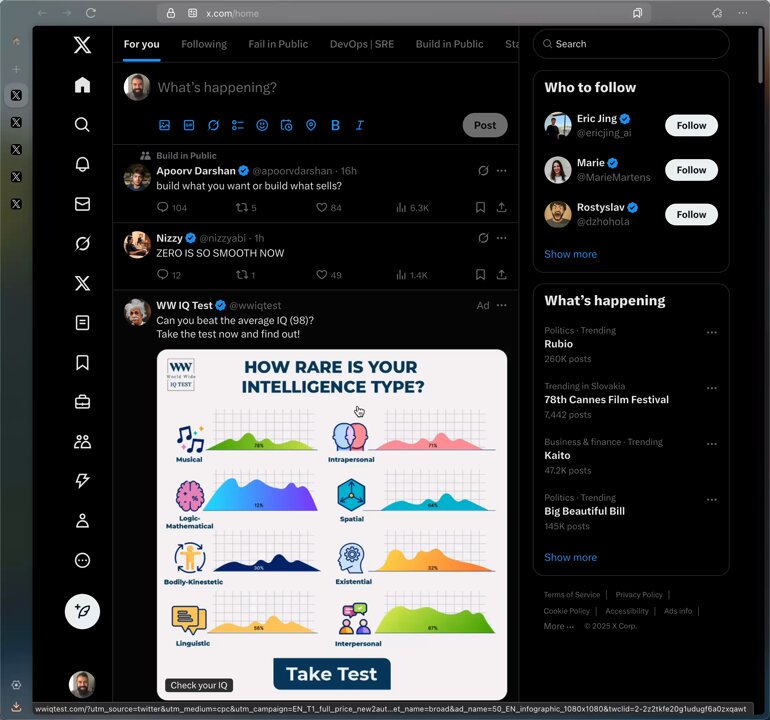
Task: Open more menu on WW IQ Test ad
Action: pos(501,305)
